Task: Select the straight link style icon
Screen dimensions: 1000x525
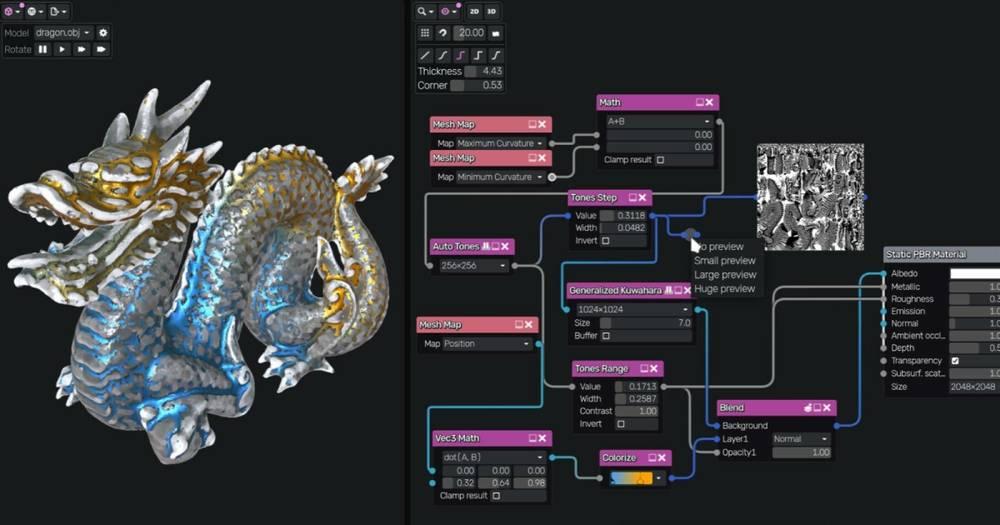Action: click(425, 55)
